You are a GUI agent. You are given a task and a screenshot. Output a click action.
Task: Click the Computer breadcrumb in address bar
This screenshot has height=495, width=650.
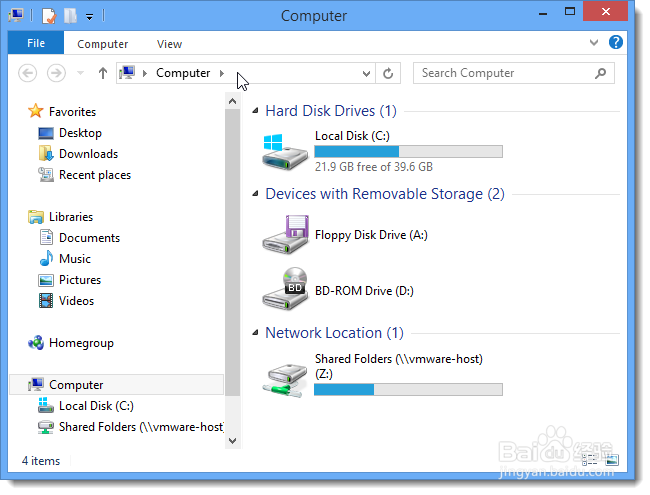[183, 73]
